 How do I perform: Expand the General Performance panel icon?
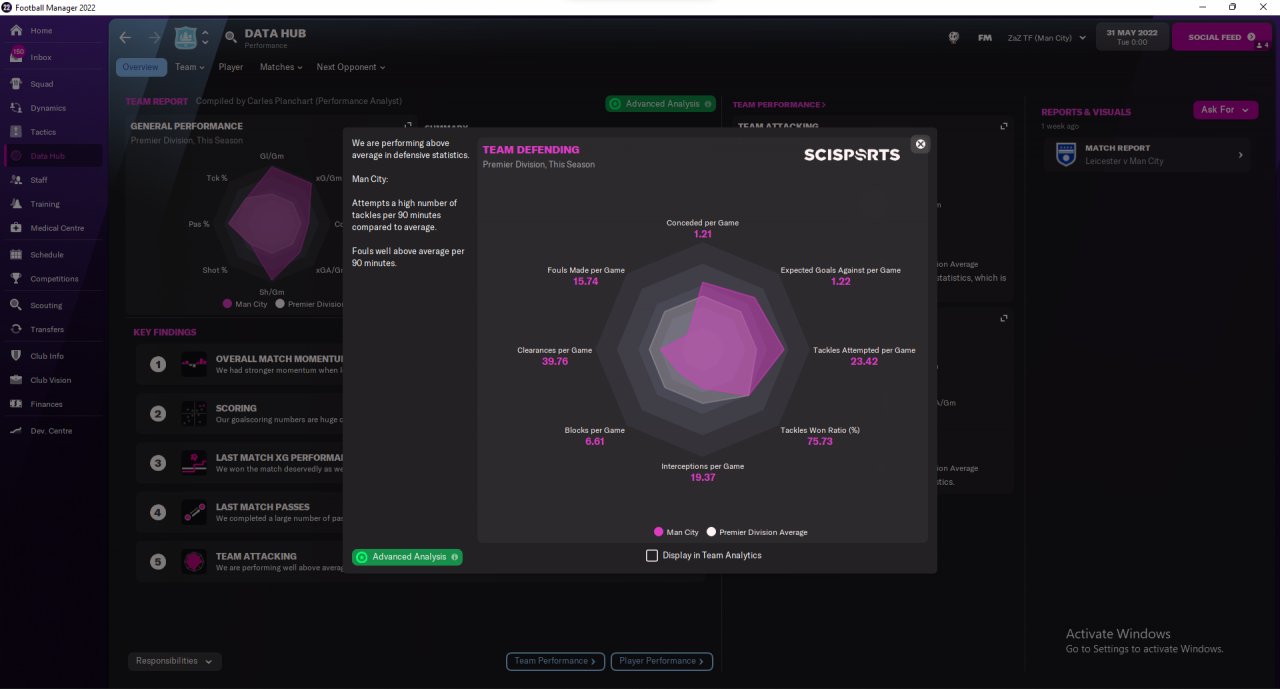click(x=408, y=126)
